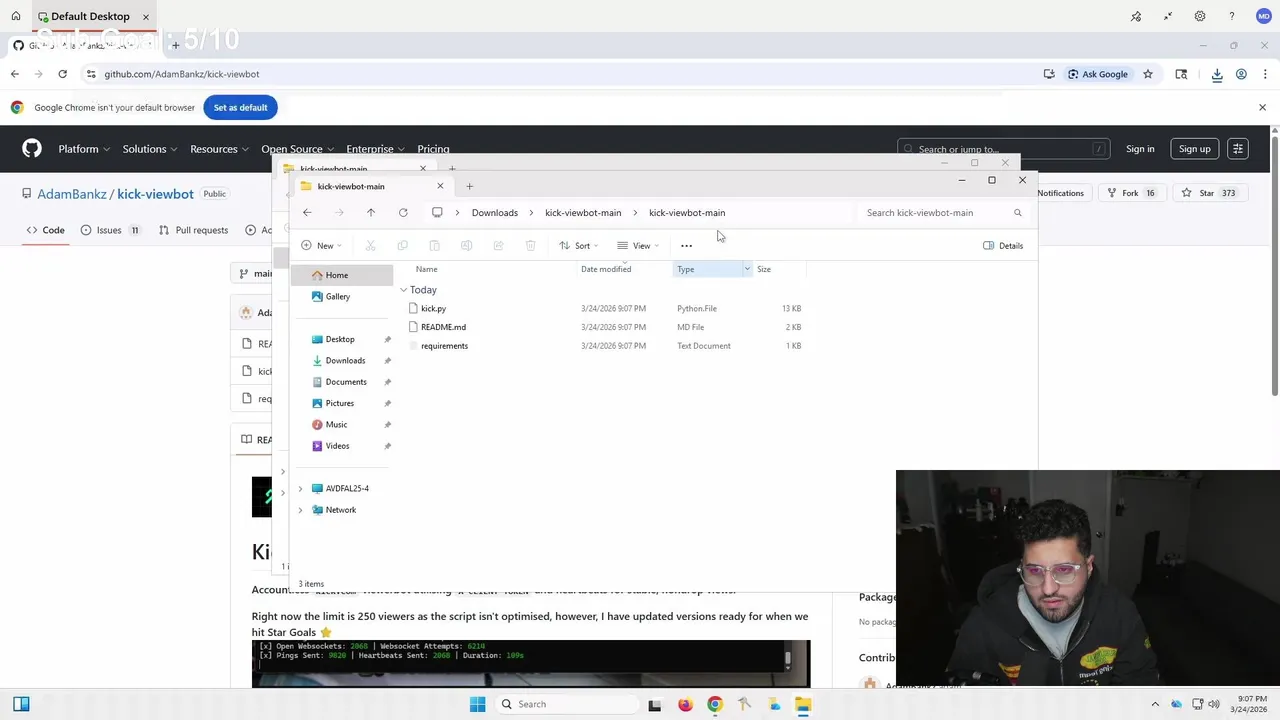Open the Solutions menu on GitHub
The image size is (1280, 720).
pyautogui.click(x=150, y=149)
